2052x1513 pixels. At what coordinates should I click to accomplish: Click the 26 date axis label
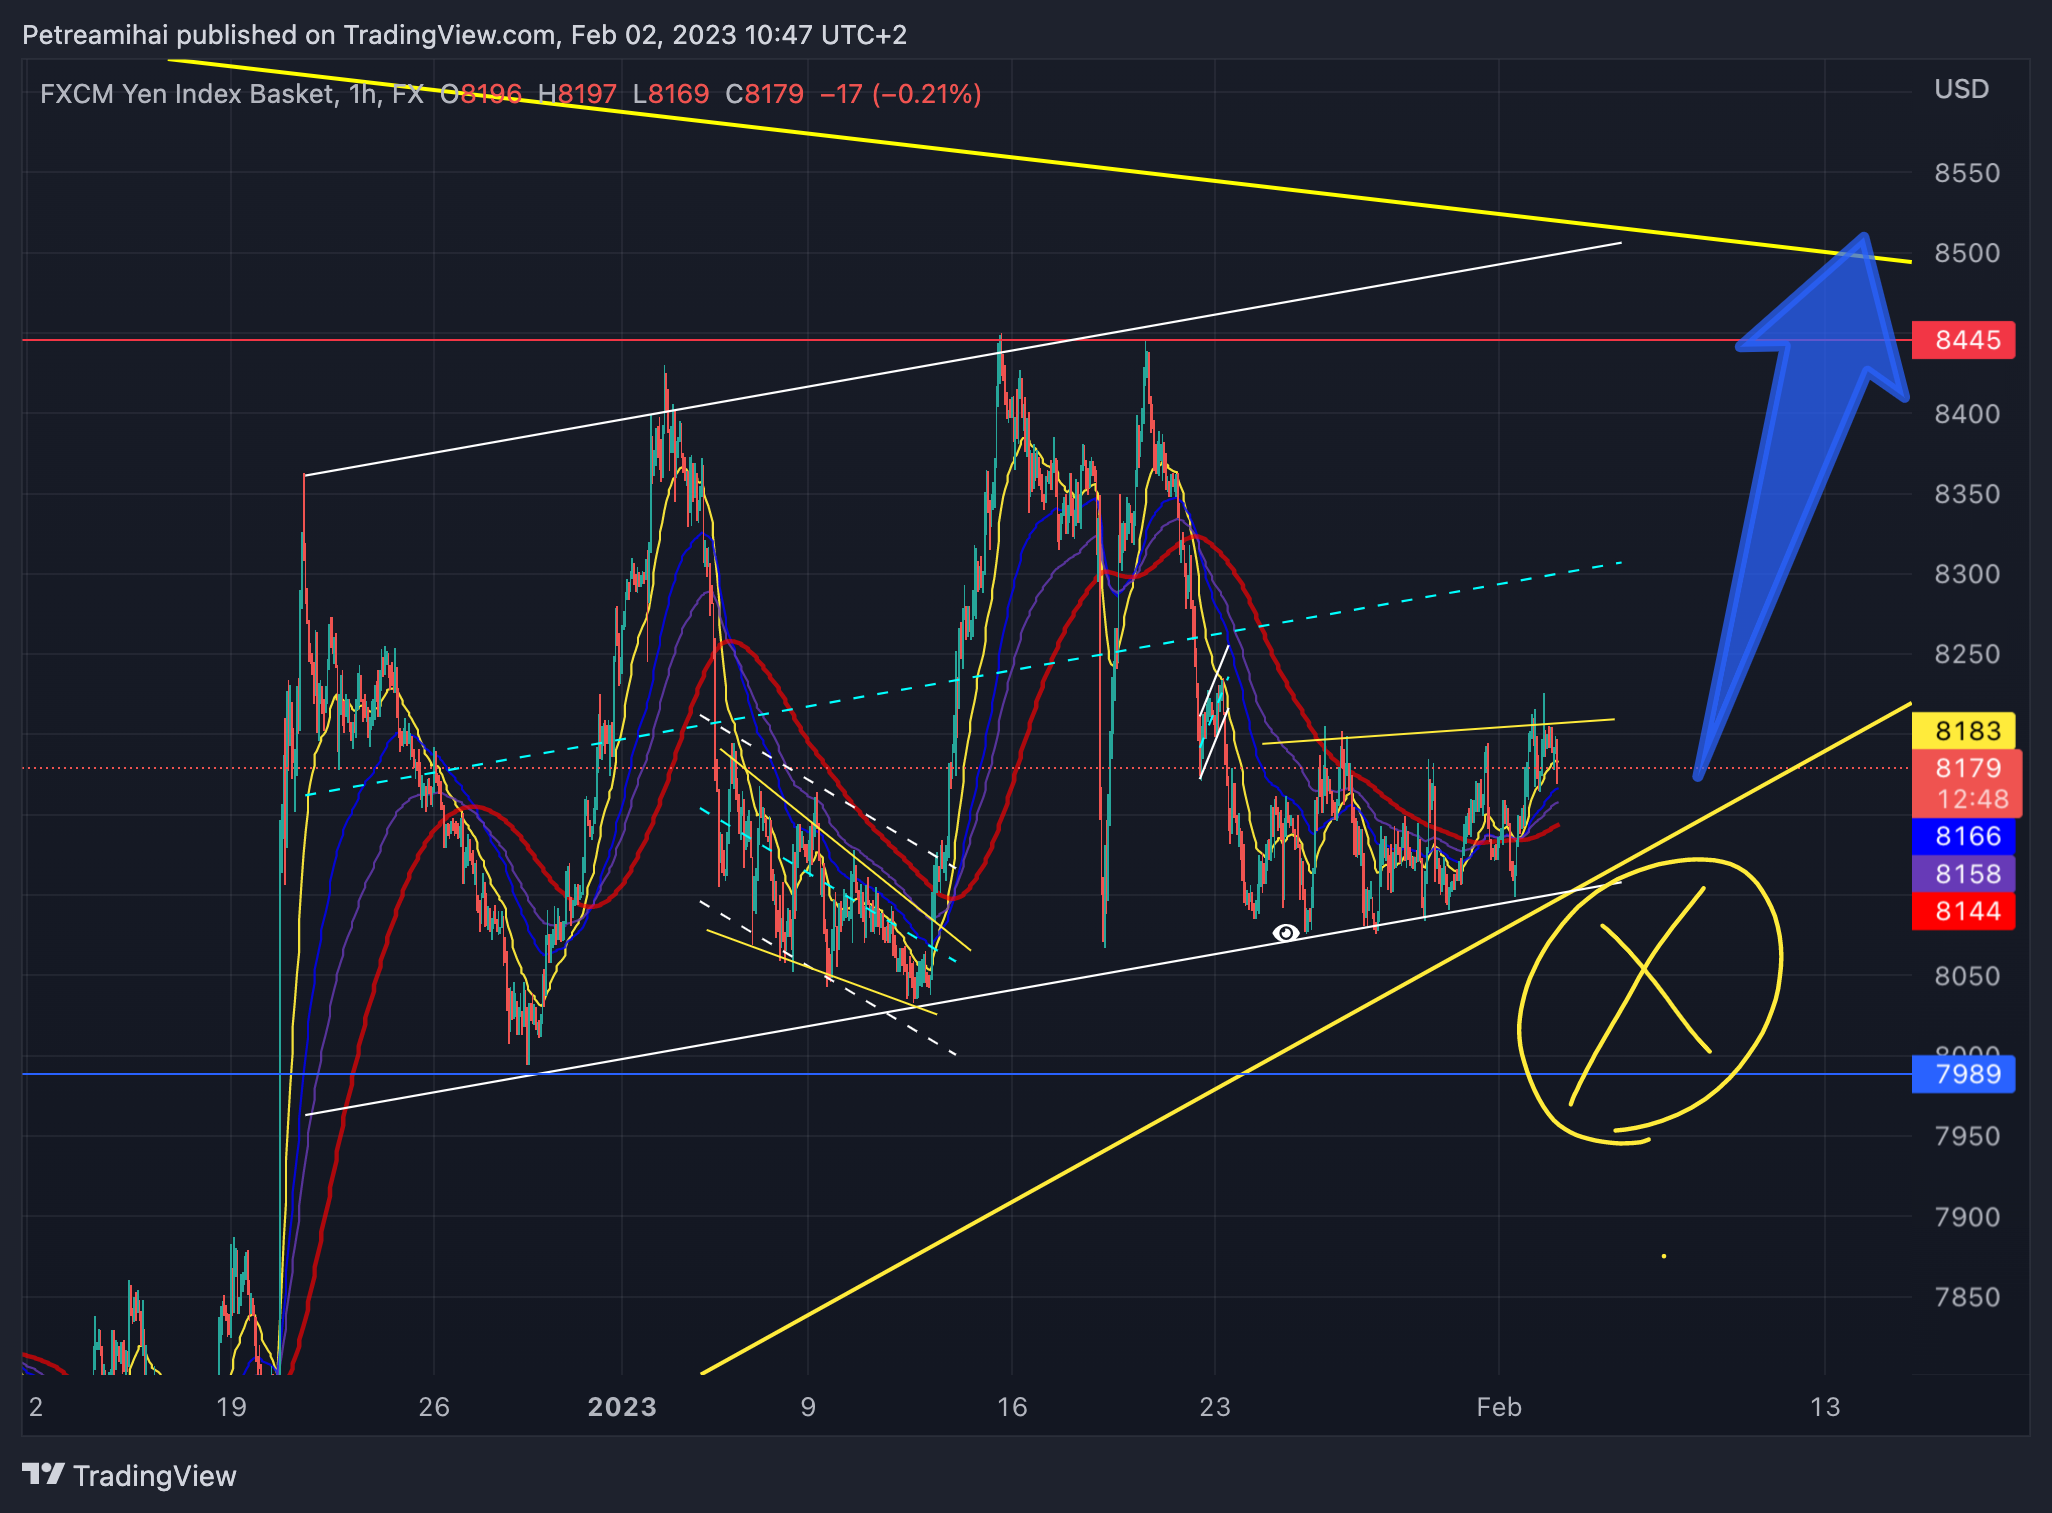(x=434, y=1407)
